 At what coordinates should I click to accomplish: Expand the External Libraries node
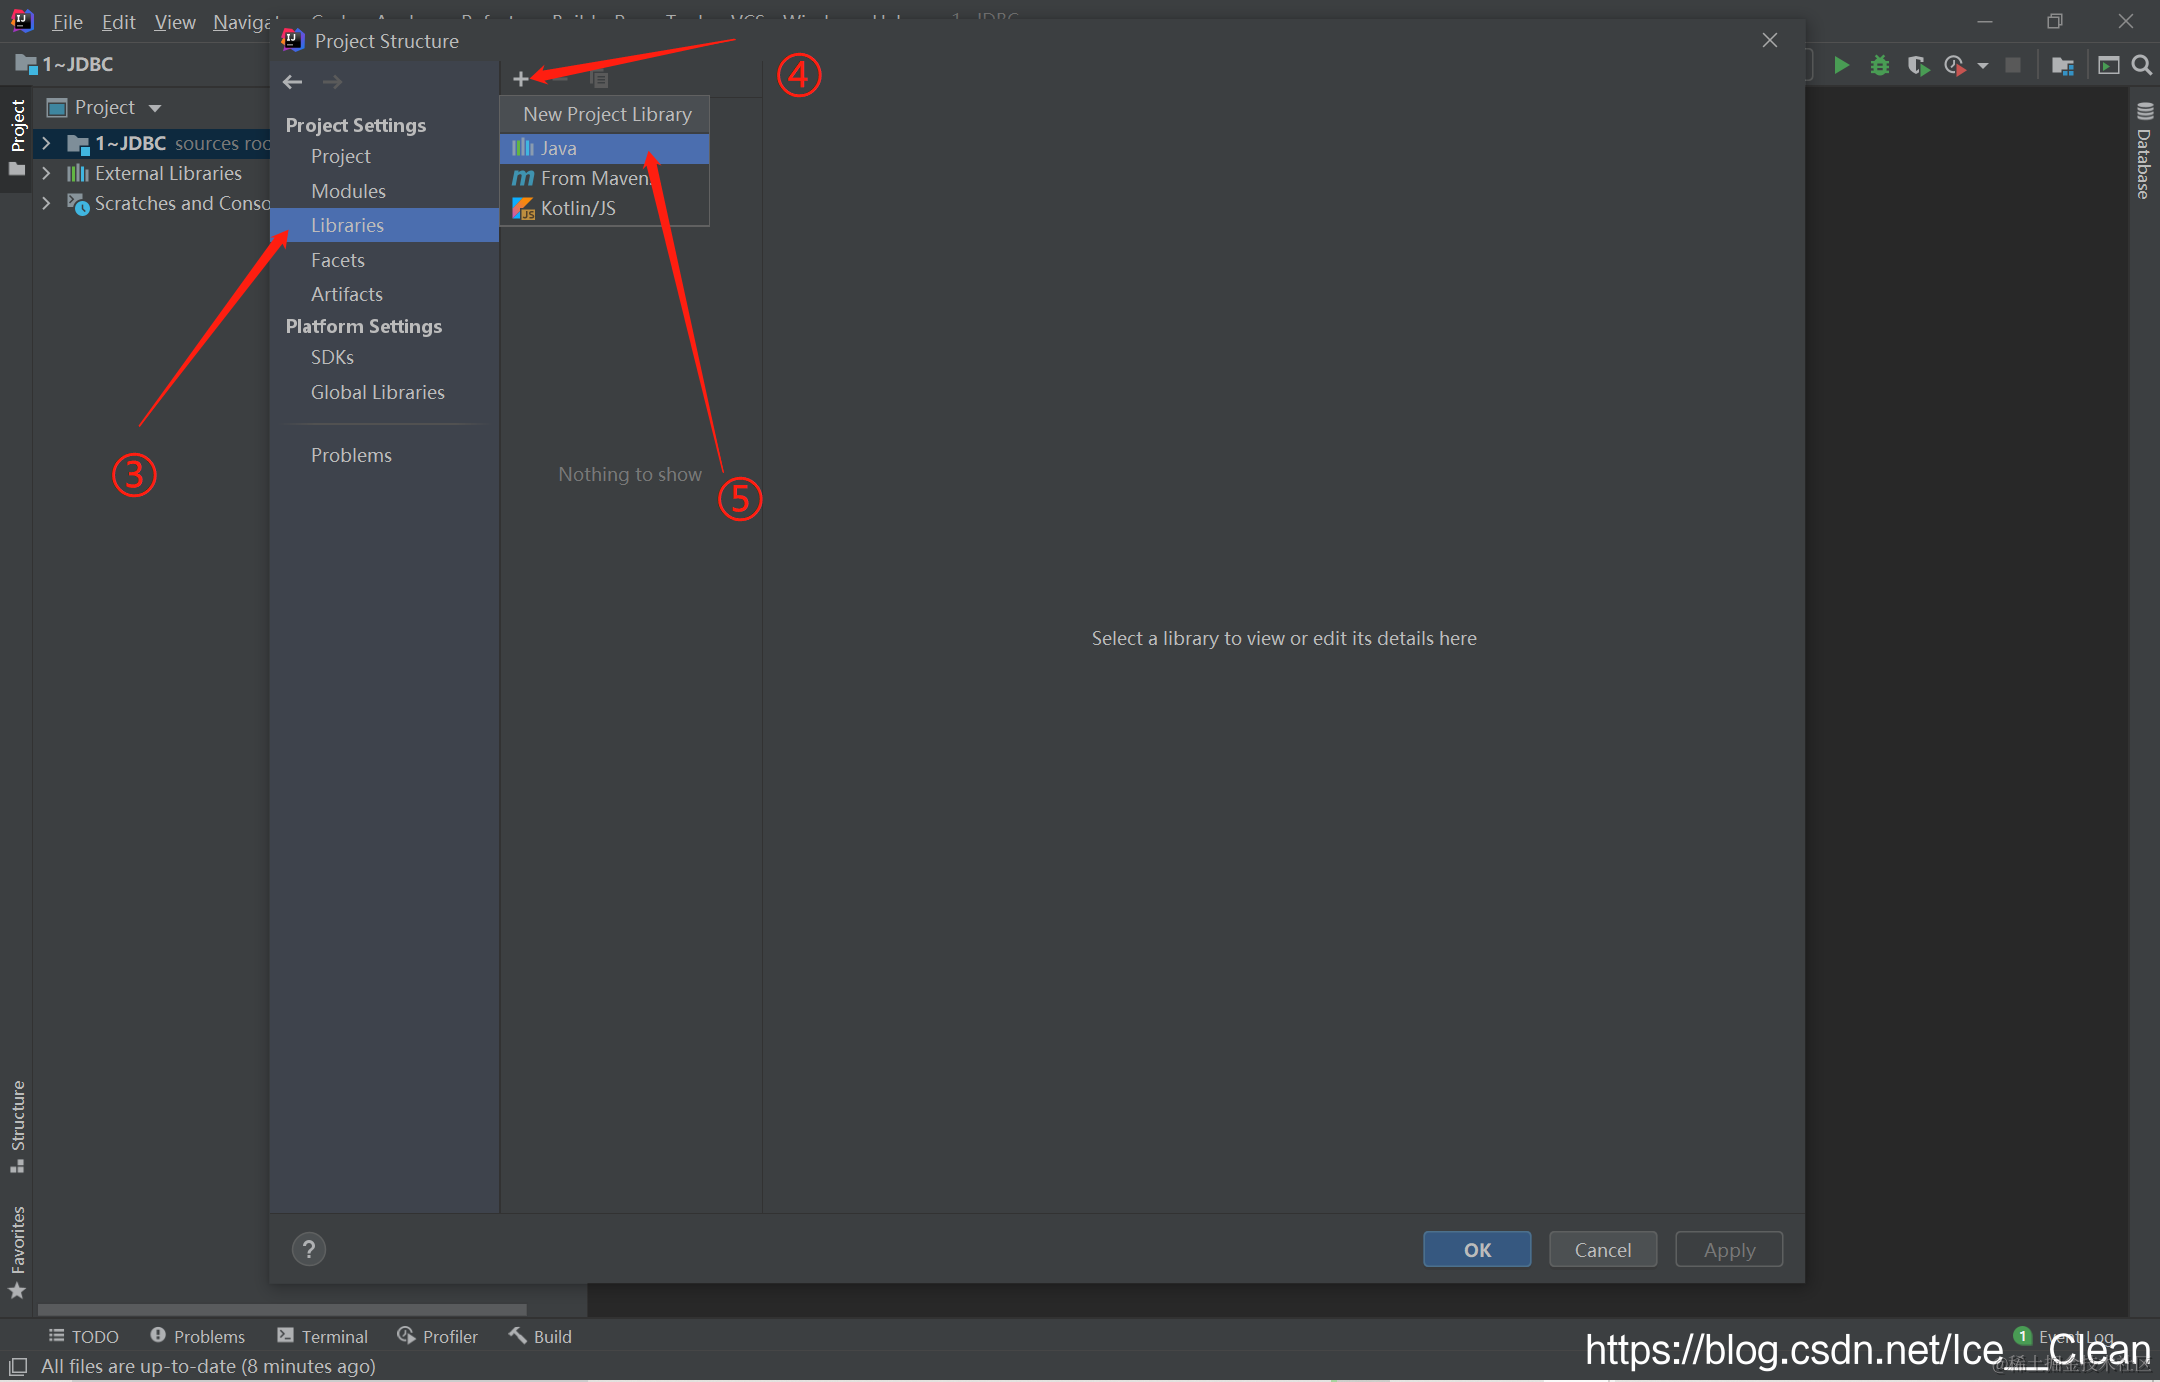(46, 174)
